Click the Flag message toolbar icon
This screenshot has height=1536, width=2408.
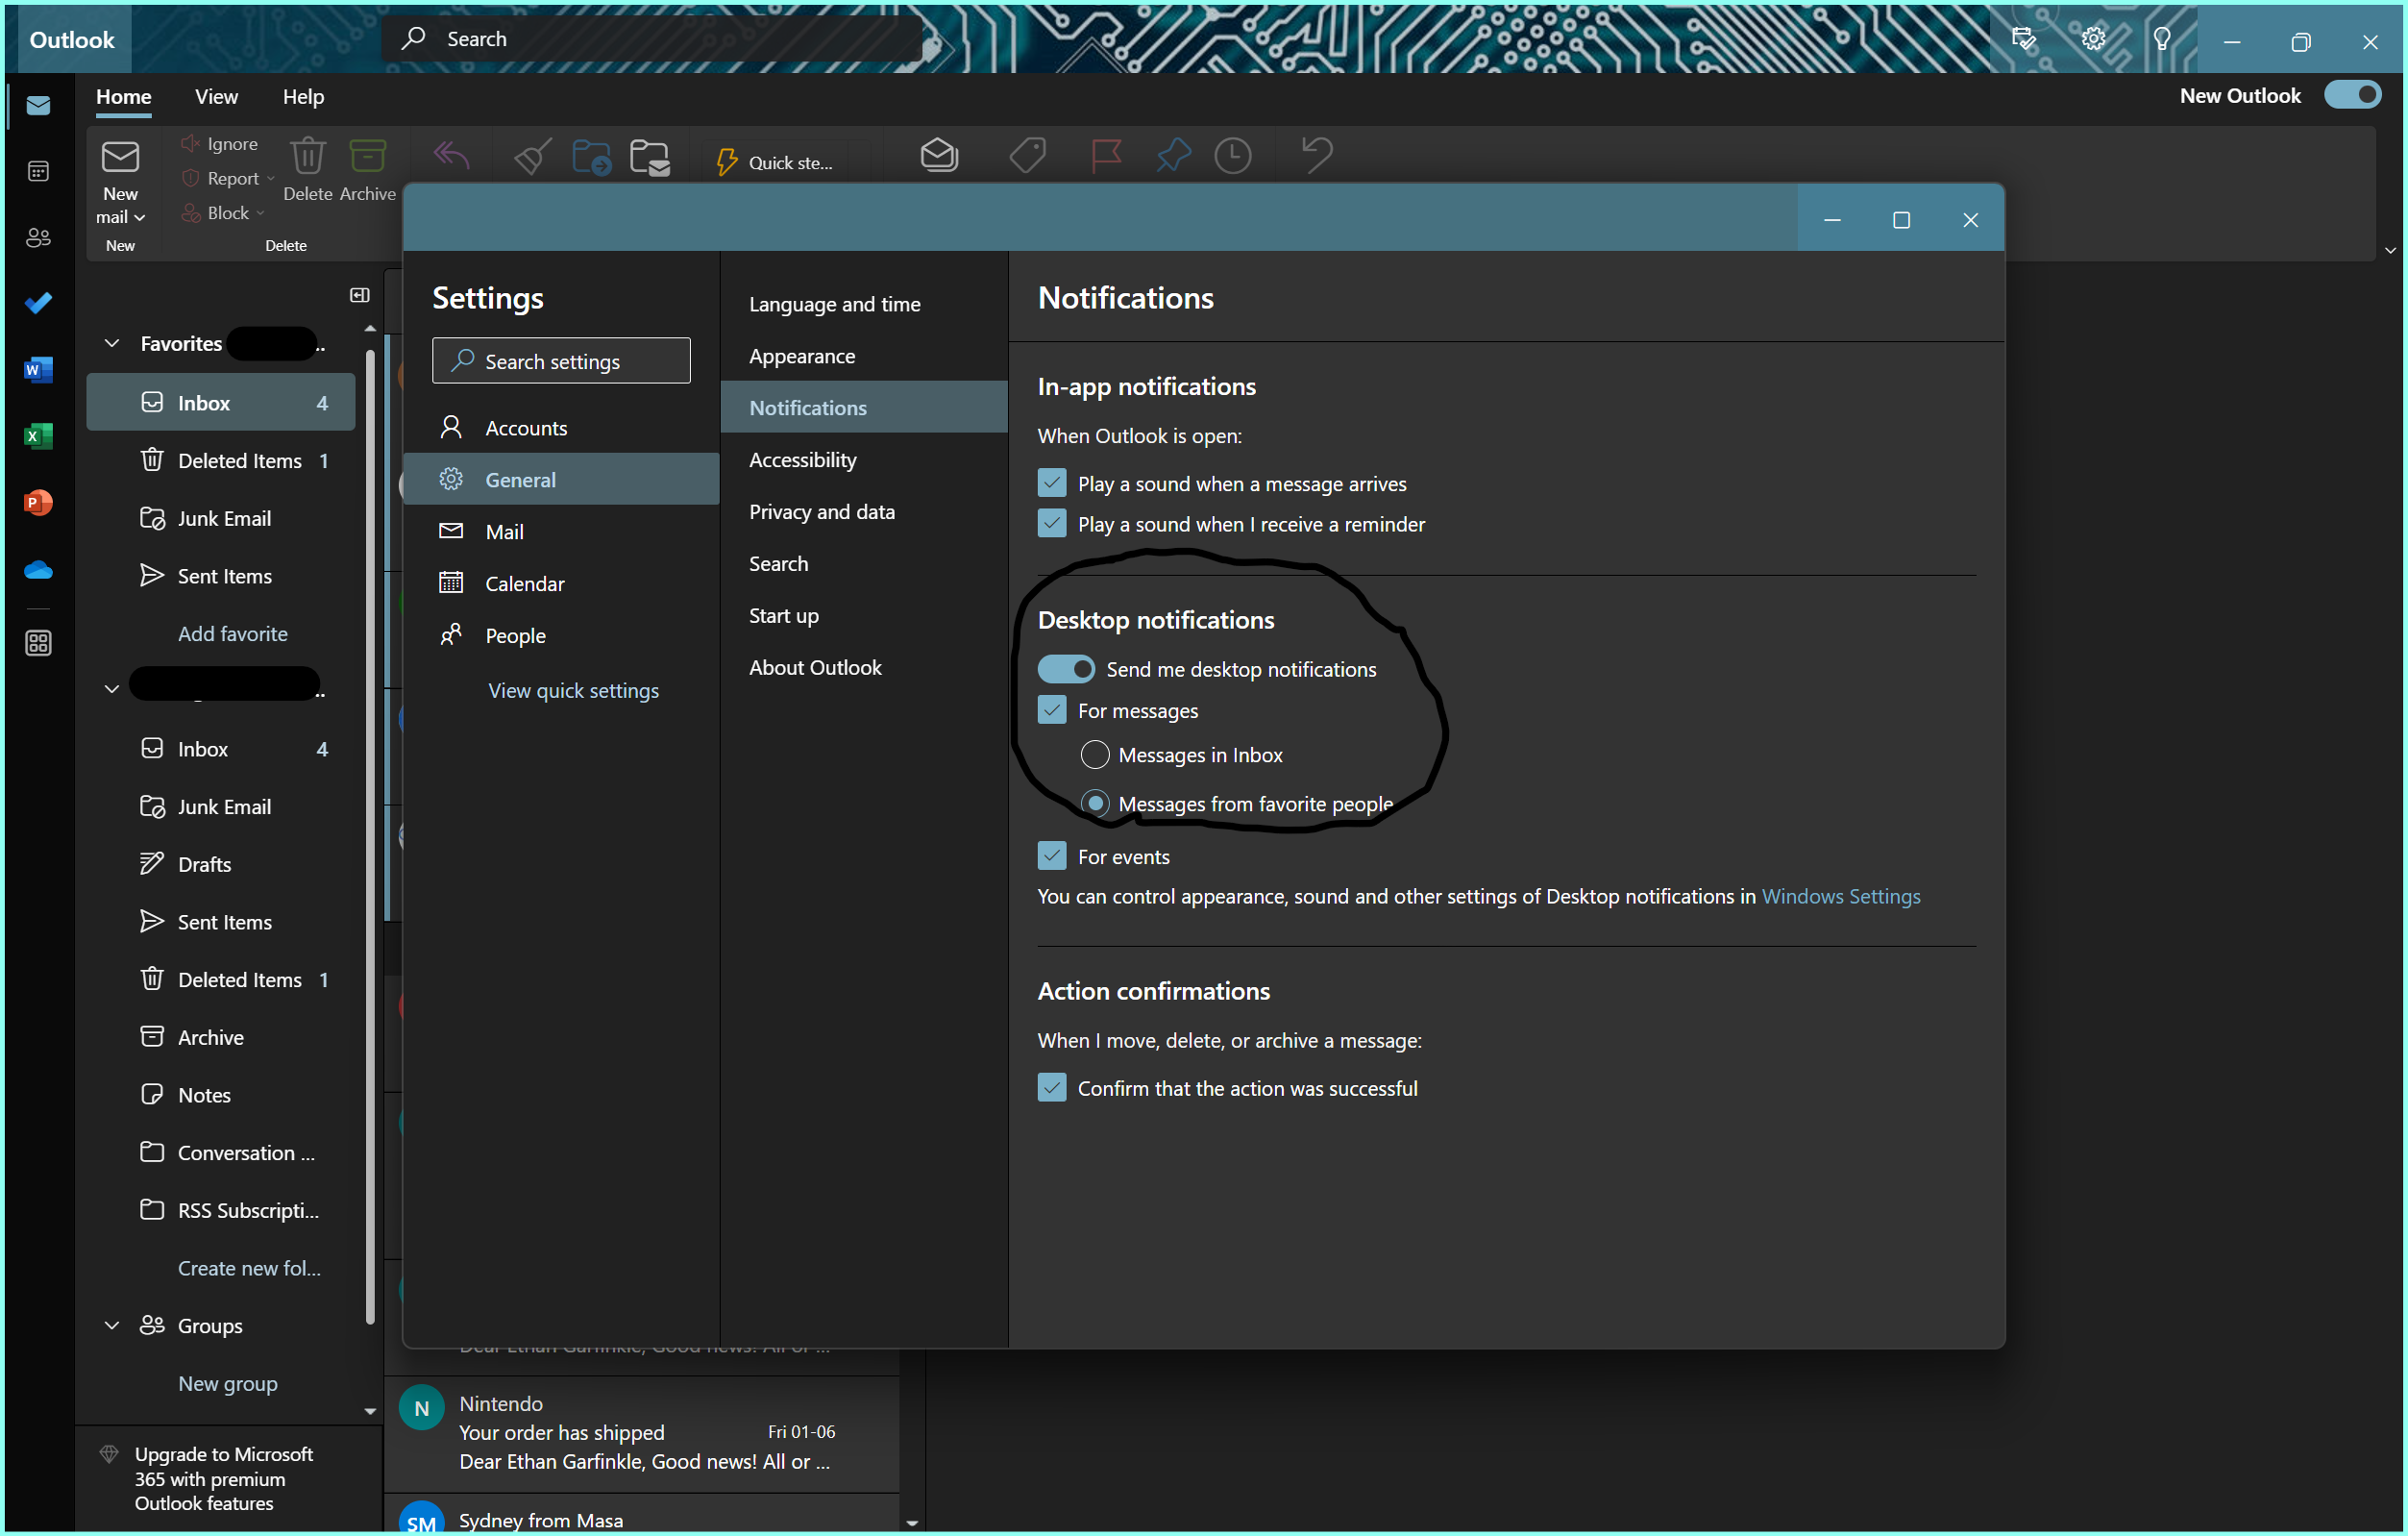1105,156
